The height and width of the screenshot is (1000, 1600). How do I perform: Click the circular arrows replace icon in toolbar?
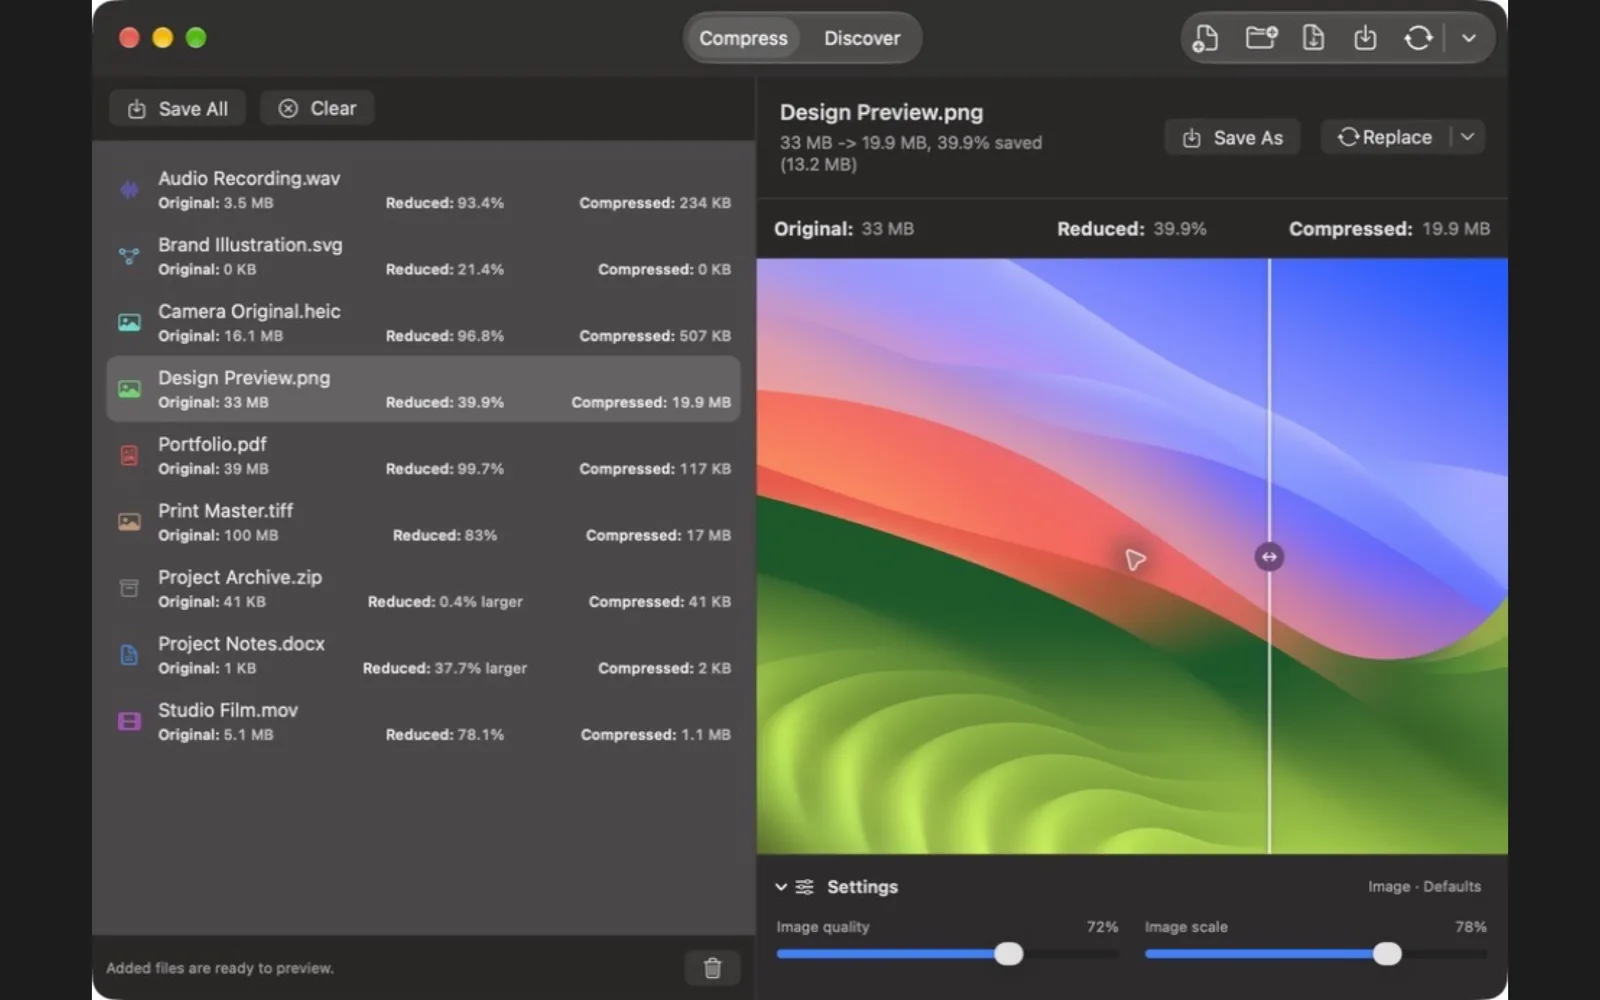tap(1418, 38)
